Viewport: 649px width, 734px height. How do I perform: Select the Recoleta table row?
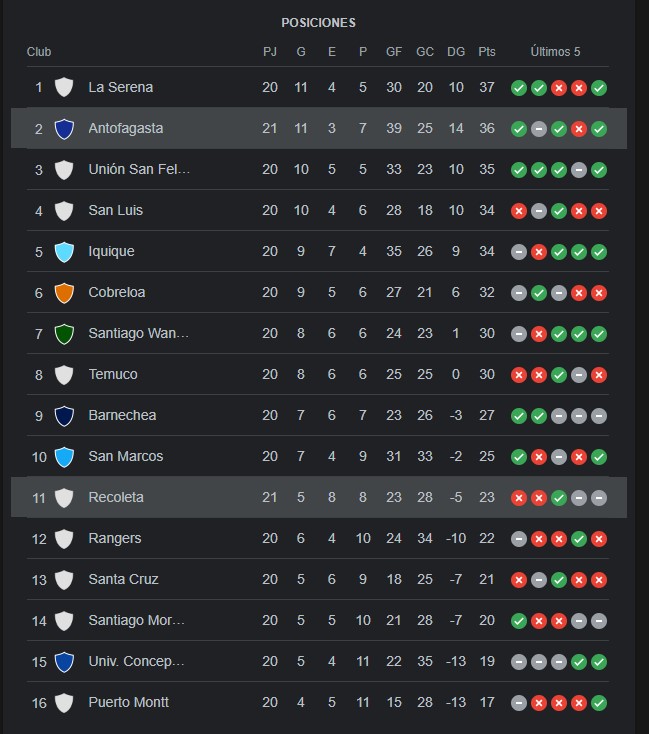(x=319, y=497)
